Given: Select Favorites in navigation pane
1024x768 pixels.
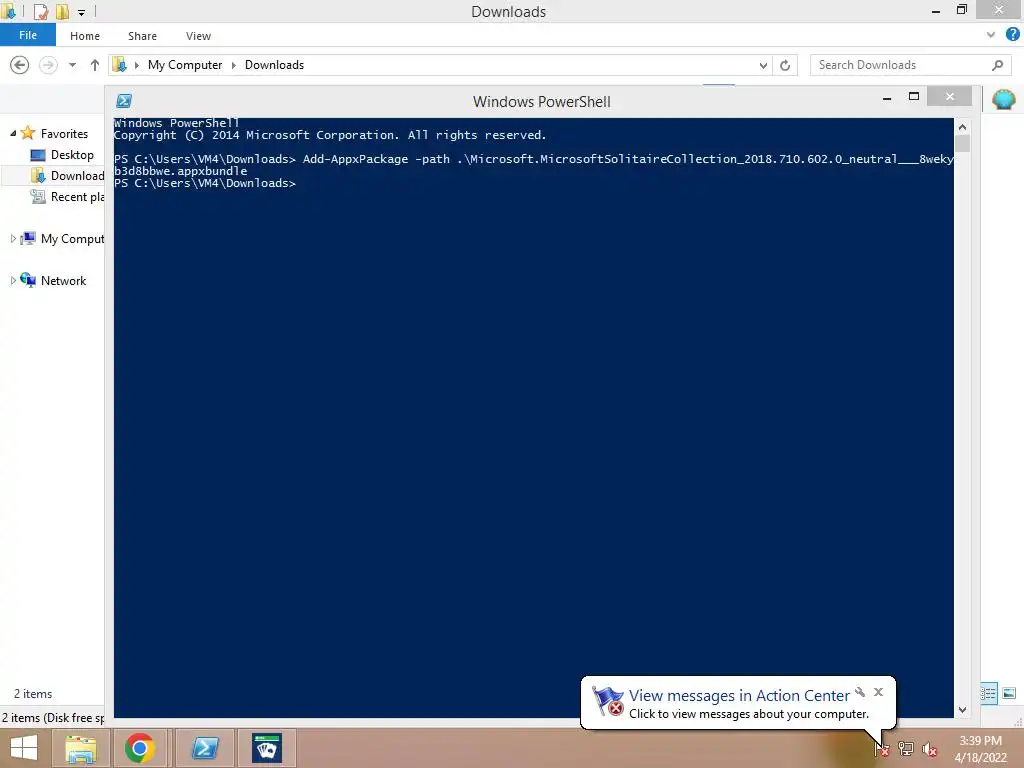Looking at the screenshot, I should click(x=64, y=133).
